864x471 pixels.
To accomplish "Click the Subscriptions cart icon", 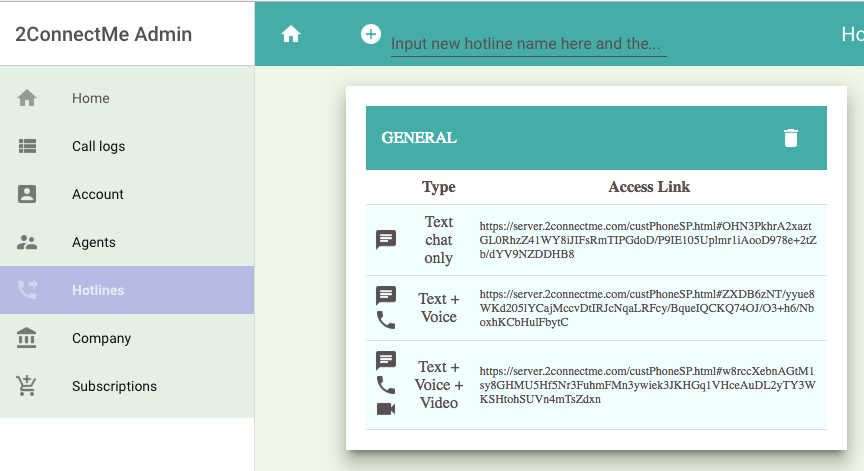I will 27,386.
